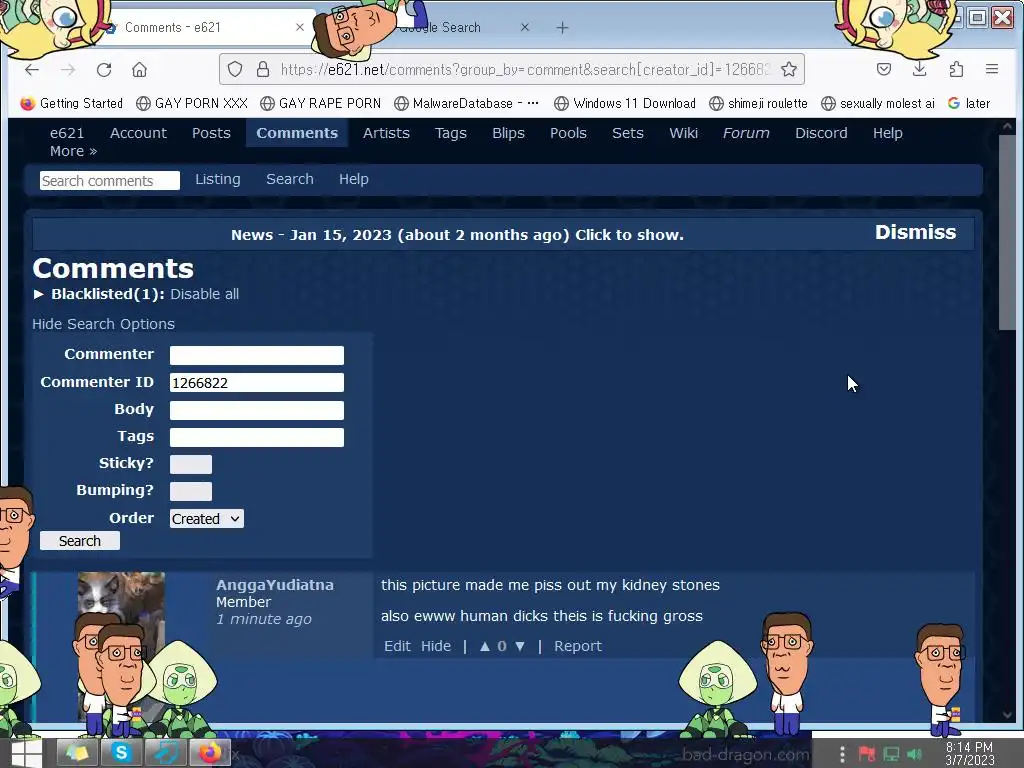Close the Google Search tab

[524, 27]
